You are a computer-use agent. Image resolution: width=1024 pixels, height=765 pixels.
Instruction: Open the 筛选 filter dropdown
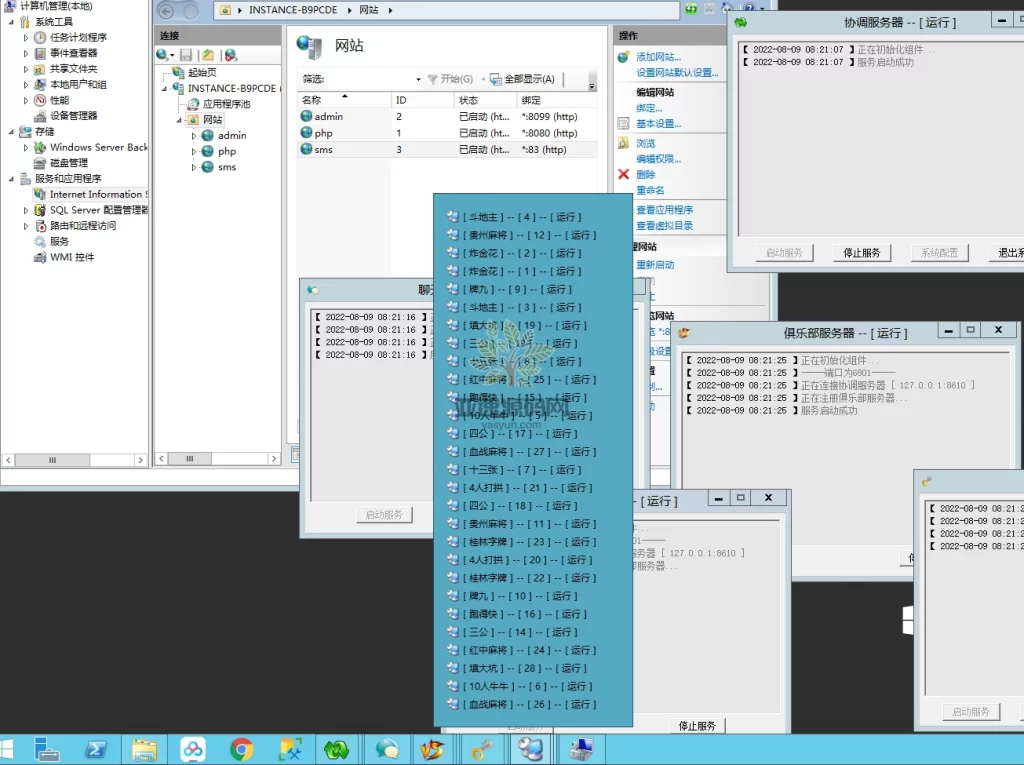click(x=418, y=79)
